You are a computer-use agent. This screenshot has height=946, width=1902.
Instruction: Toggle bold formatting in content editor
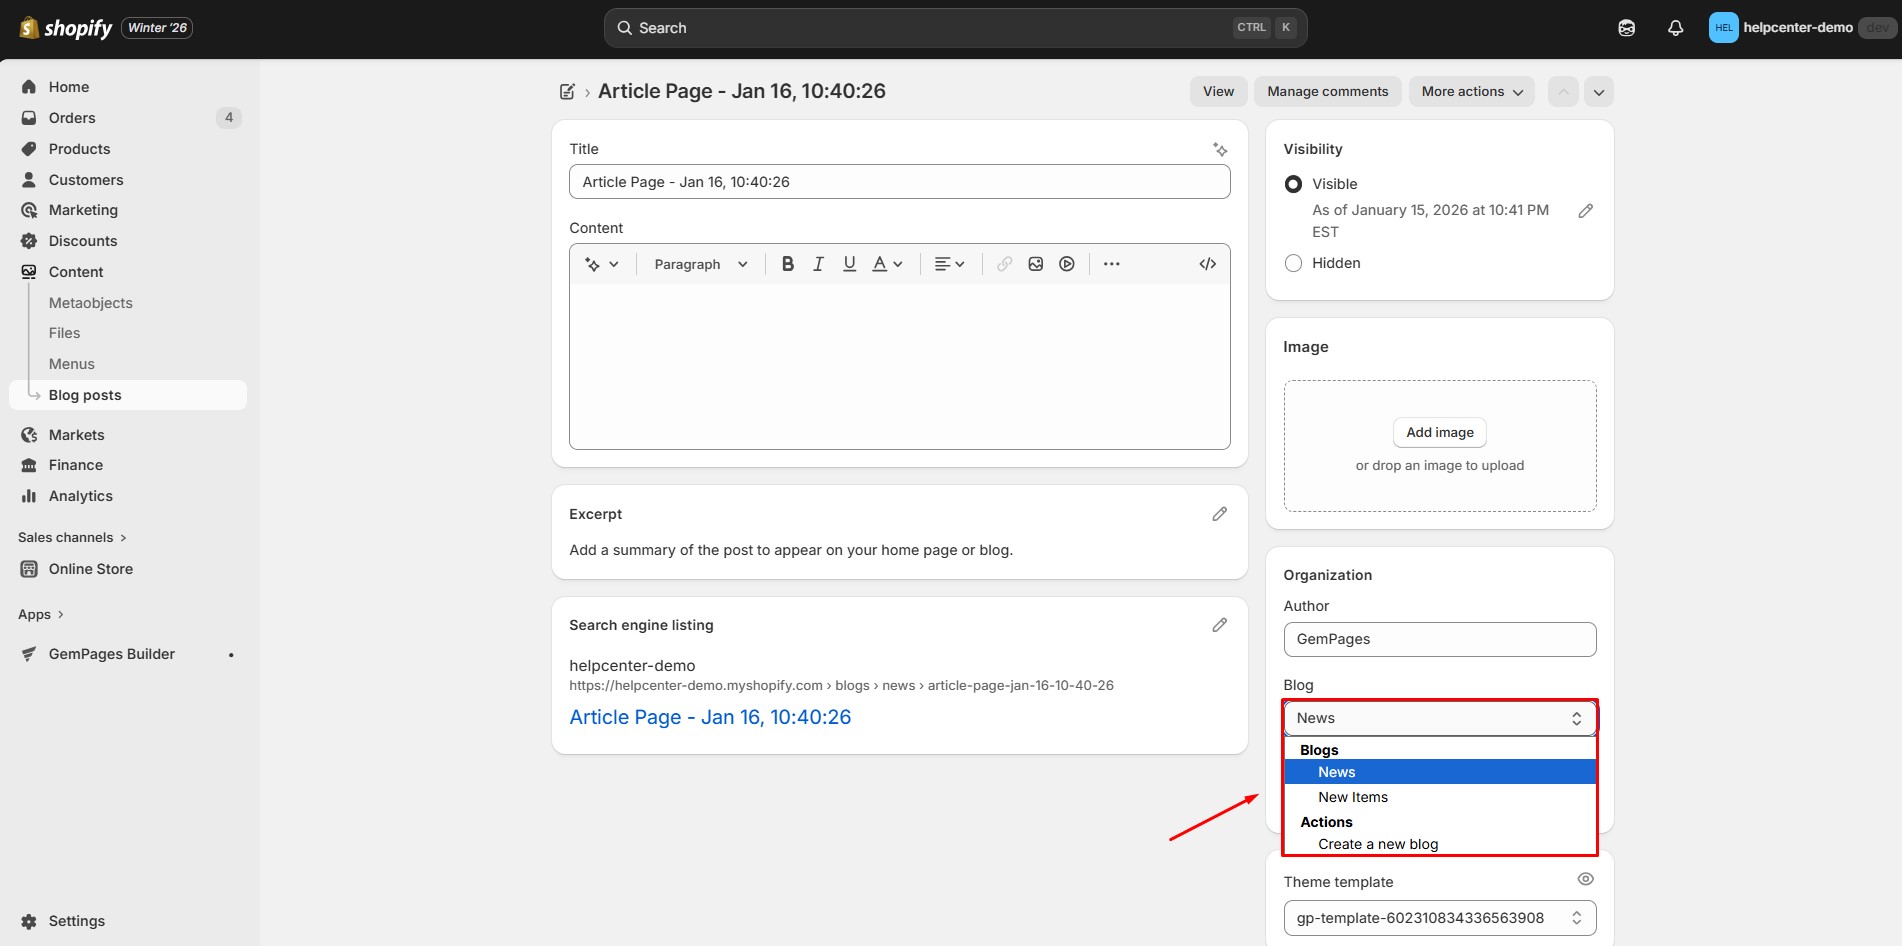(x=788, y=264)
